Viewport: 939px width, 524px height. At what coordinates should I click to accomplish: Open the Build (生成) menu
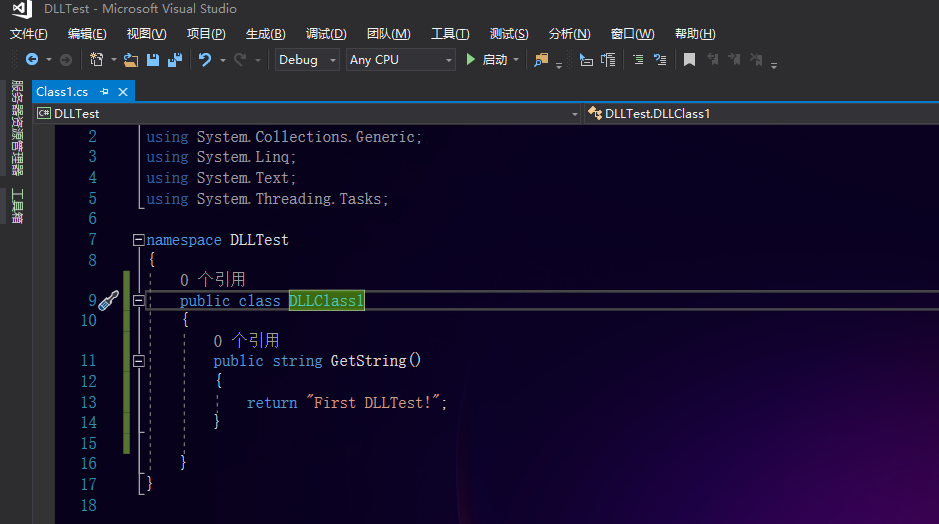[x=265, y=34]
